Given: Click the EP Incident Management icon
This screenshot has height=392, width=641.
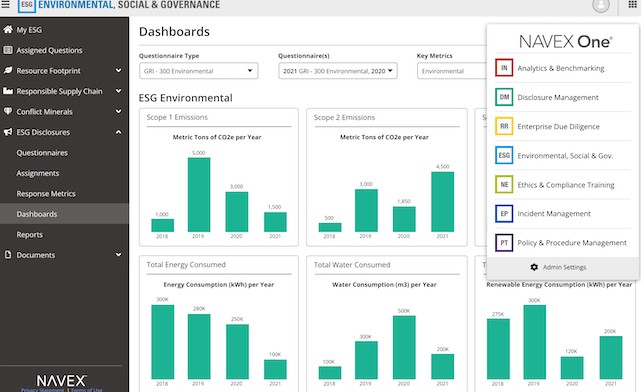Looking at the screenshot, I should click(x=504, y=213).
